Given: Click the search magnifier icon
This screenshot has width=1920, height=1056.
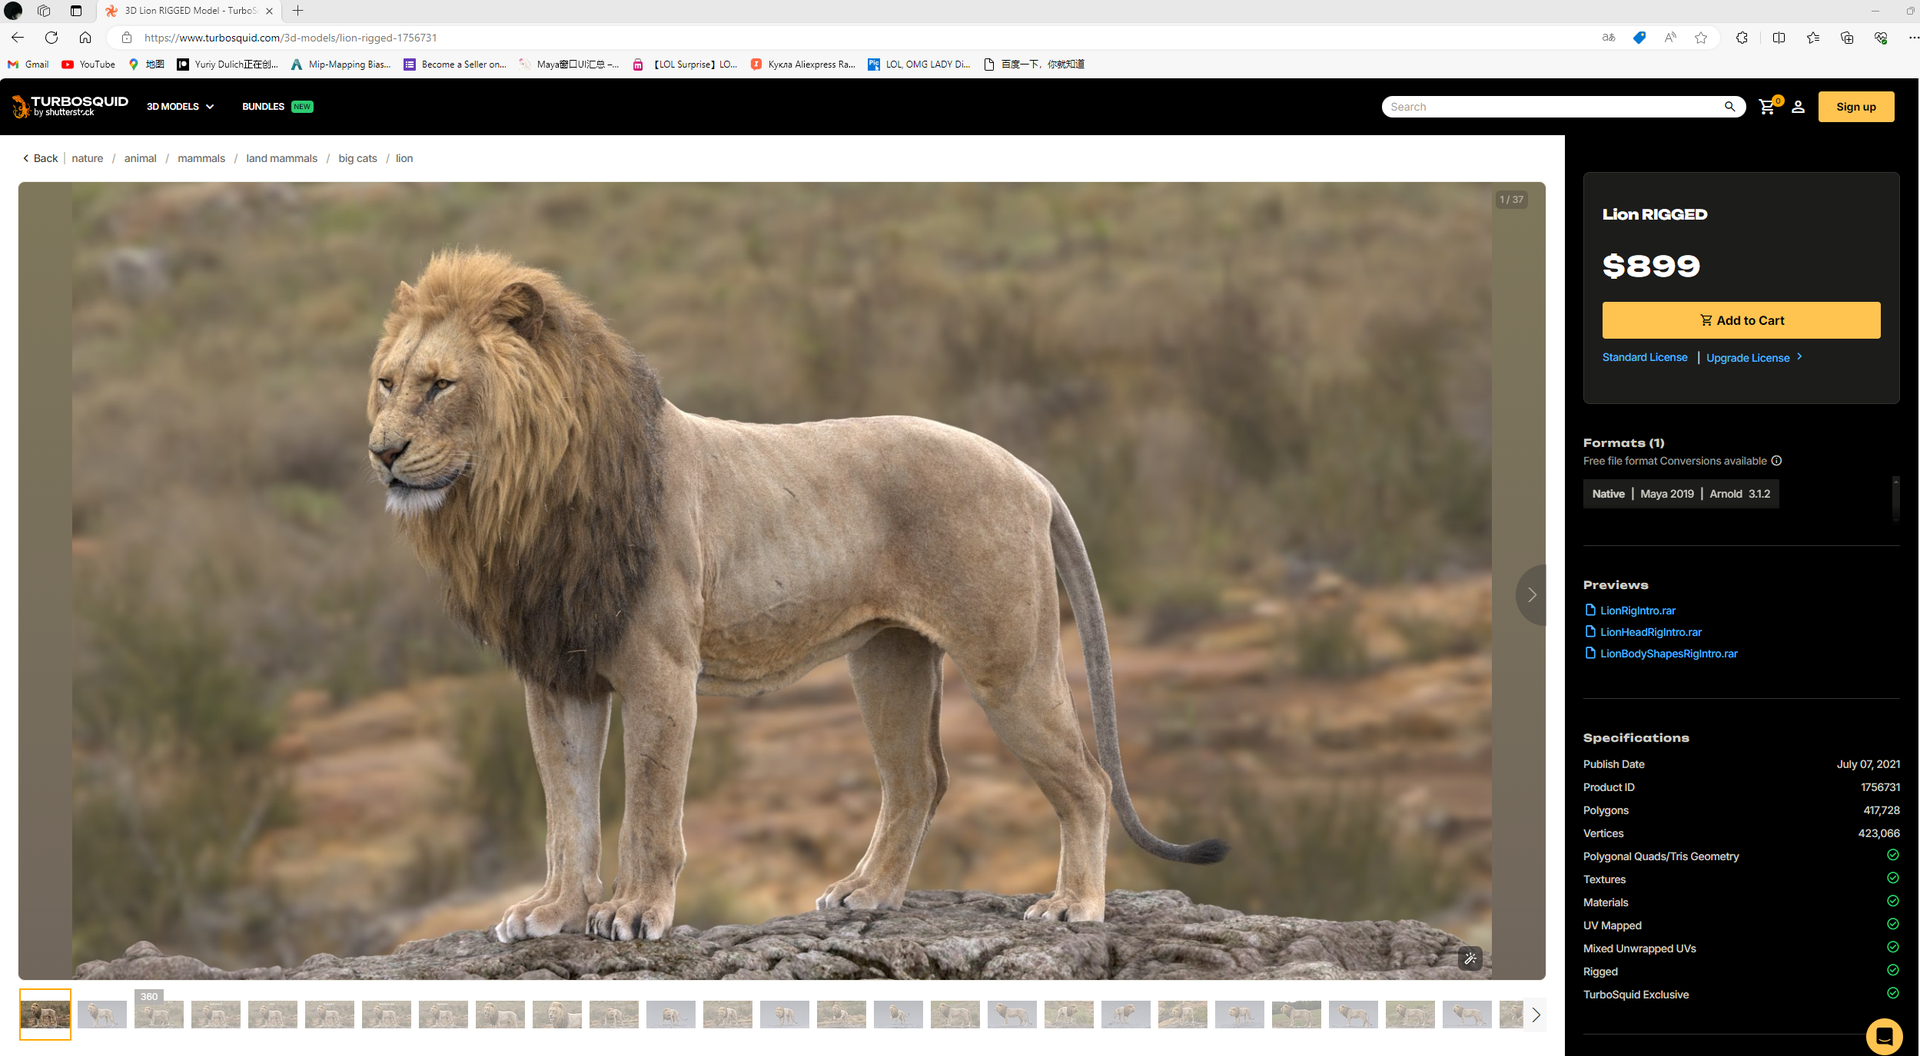Looking at the screenshot, I should pos(1729,107).
